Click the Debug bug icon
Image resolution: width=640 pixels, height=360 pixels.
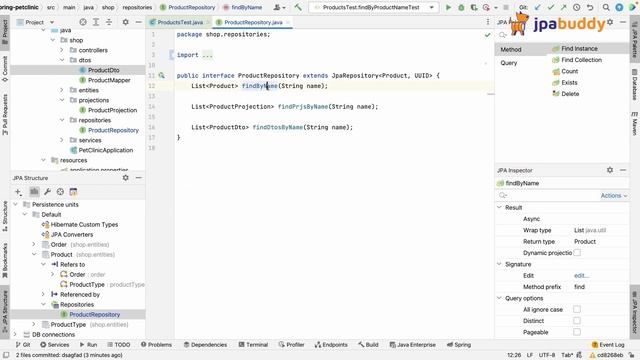461,7
